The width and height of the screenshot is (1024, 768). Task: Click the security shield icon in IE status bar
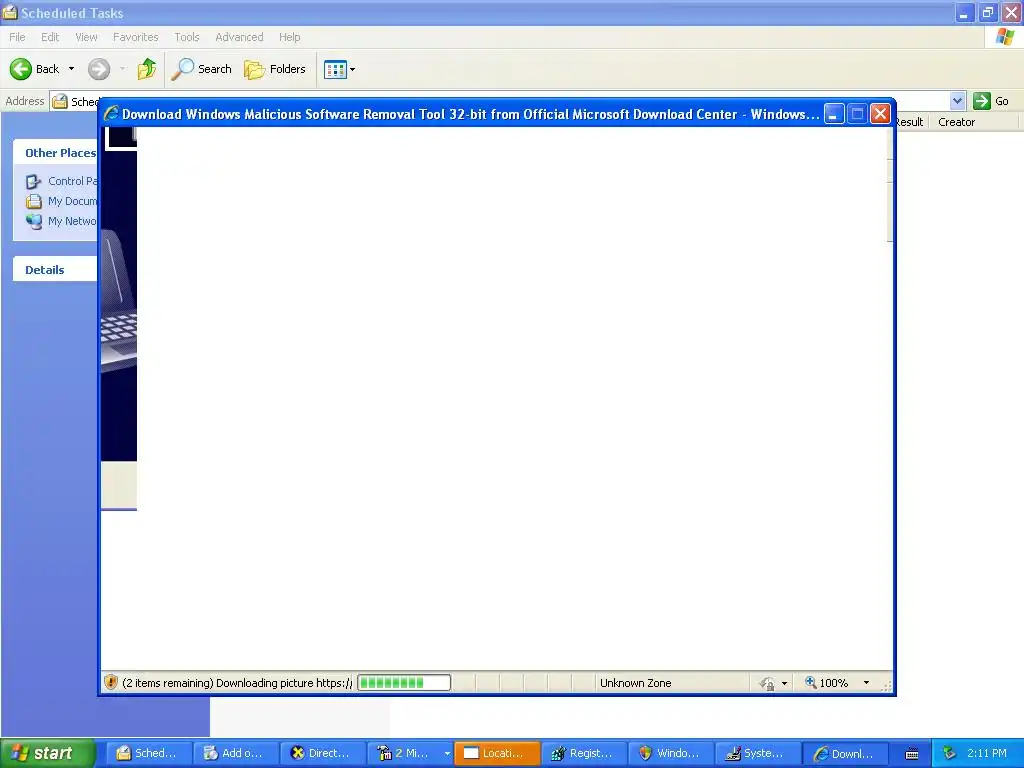tap(111, 682)
